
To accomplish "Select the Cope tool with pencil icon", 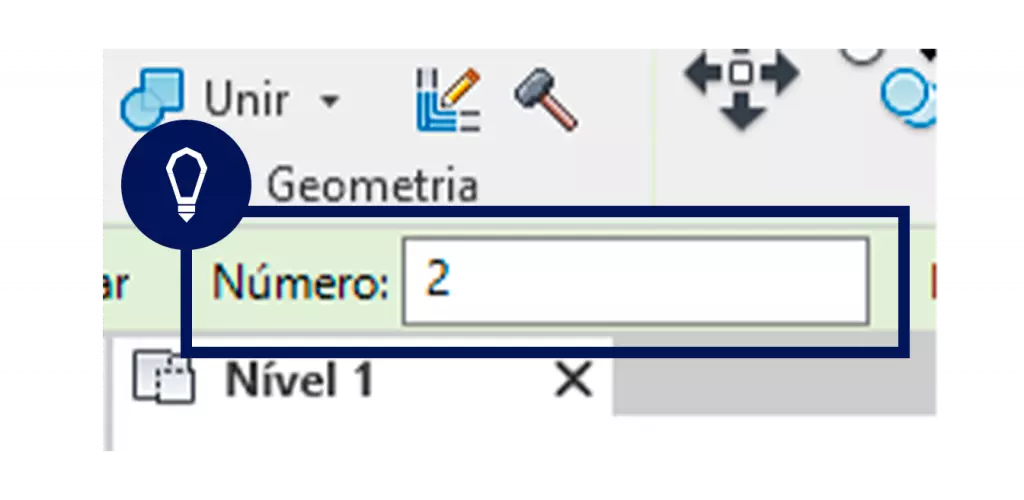I will (x=448, y=99).
